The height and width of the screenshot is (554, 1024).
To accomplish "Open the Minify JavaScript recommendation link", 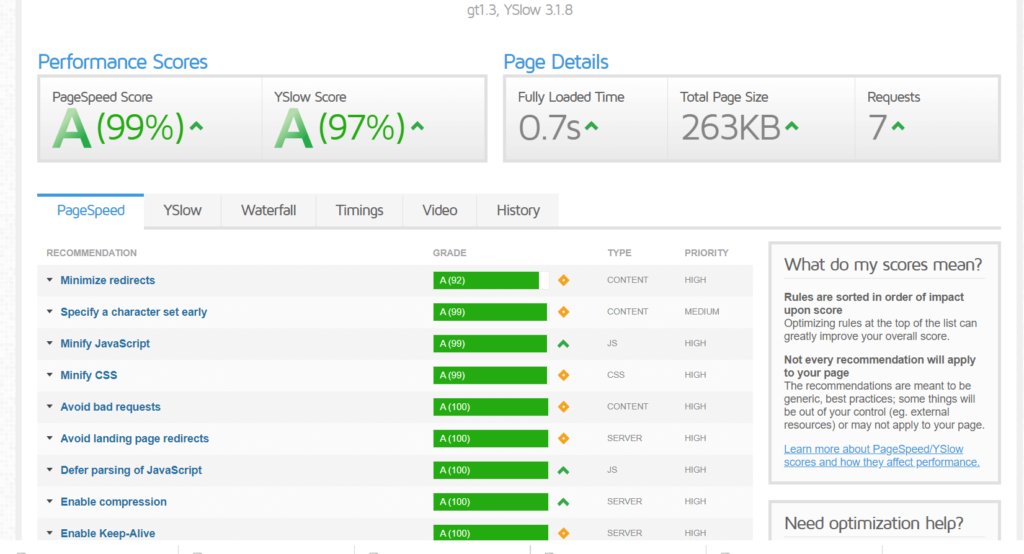I will [x=105, y=344].
